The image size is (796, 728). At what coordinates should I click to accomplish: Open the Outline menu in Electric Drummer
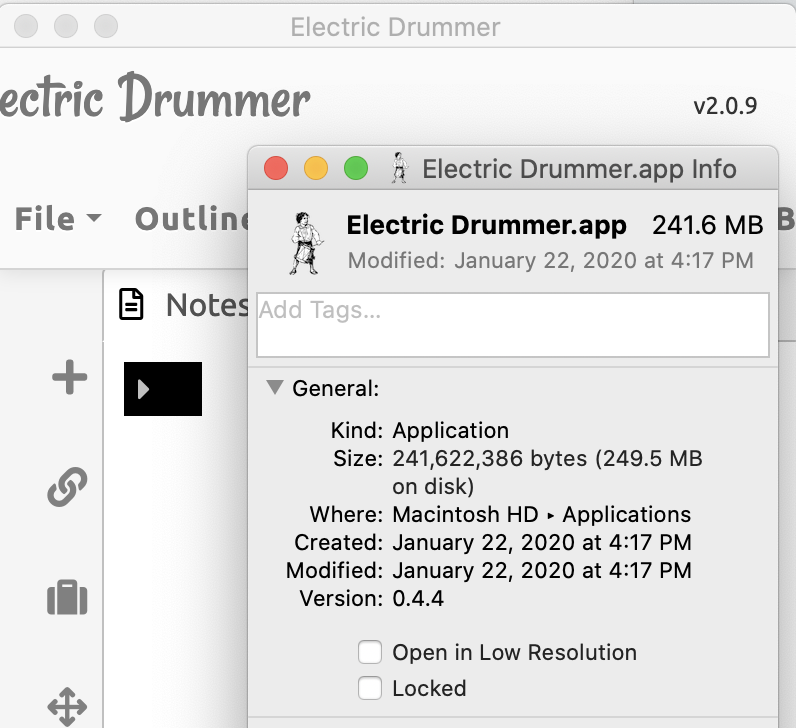[192, 219]
